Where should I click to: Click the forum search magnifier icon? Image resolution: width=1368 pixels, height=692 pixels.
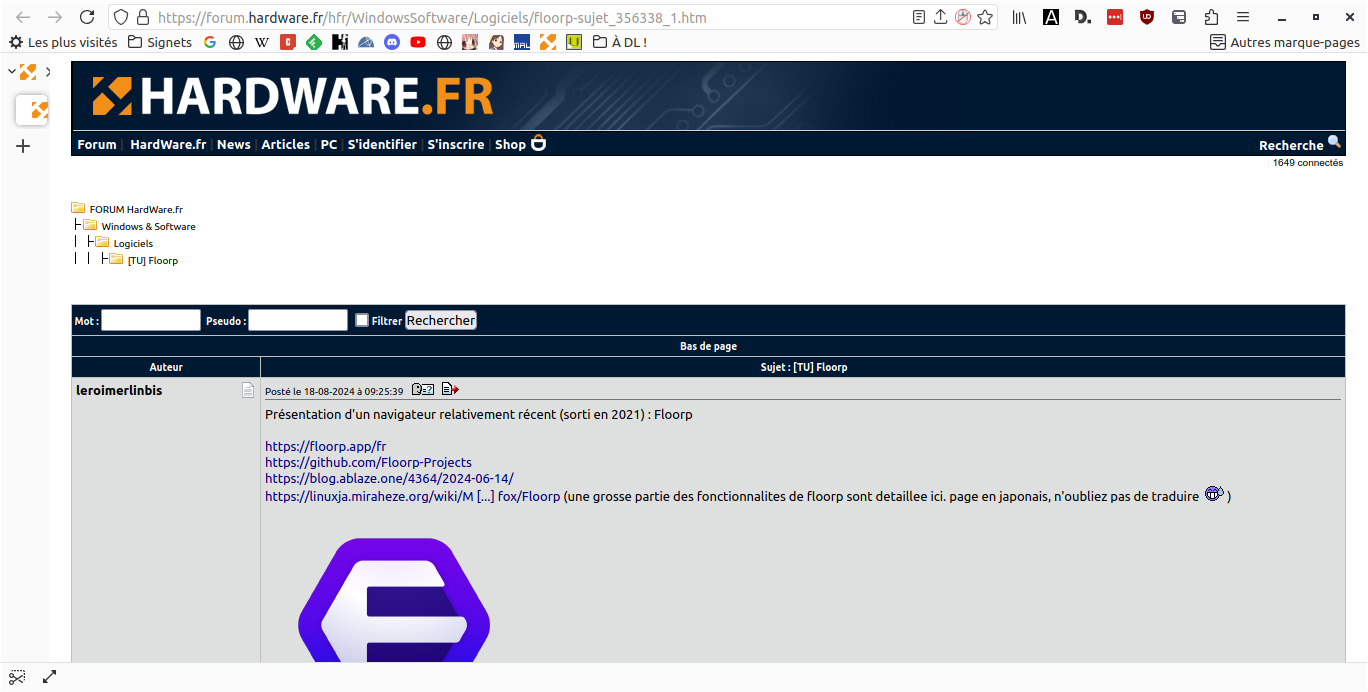(1334, 142)
